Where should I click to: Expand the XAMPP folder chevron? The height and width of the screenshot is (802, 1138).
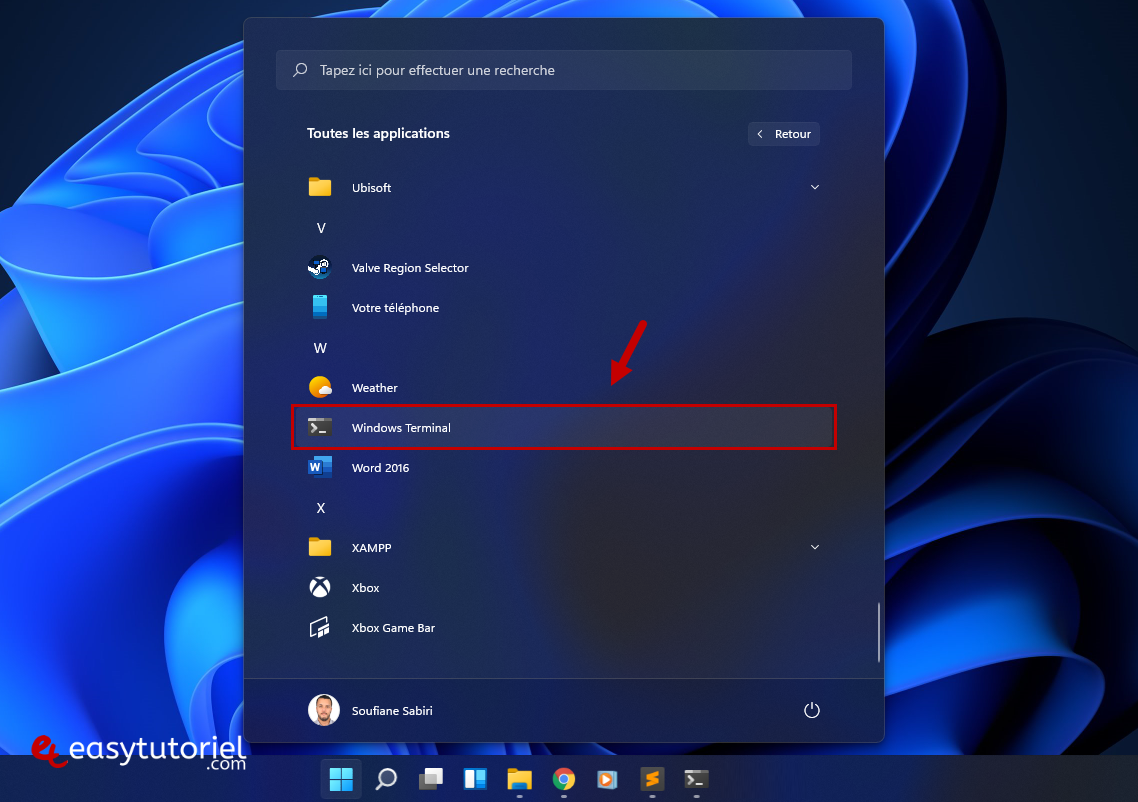(x=814, y=547)
